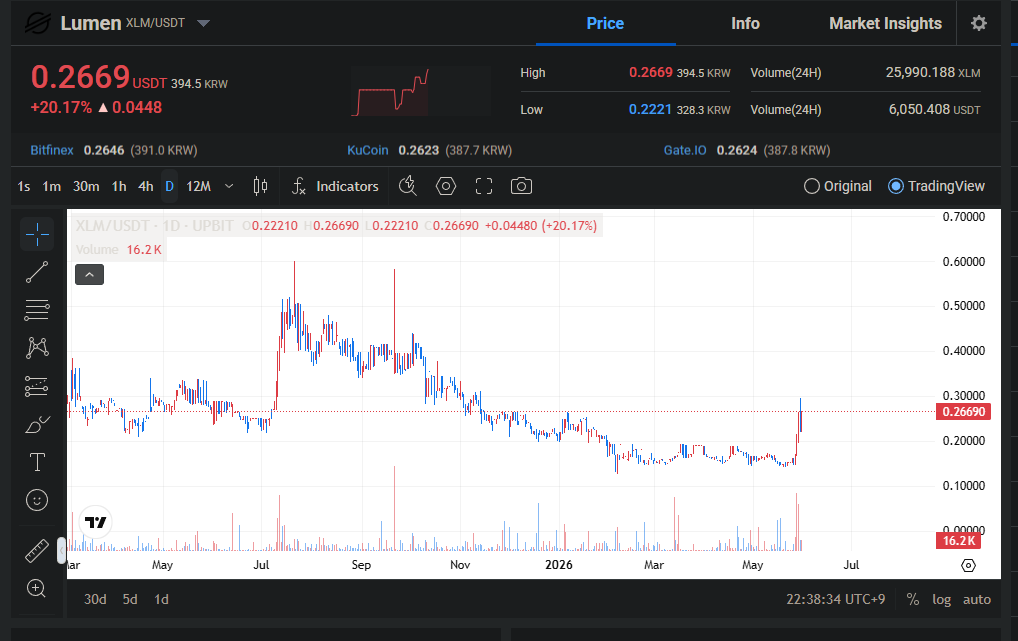Open the Bitfinex price link
Screen dimensions: 1018x641
[52, 150]
